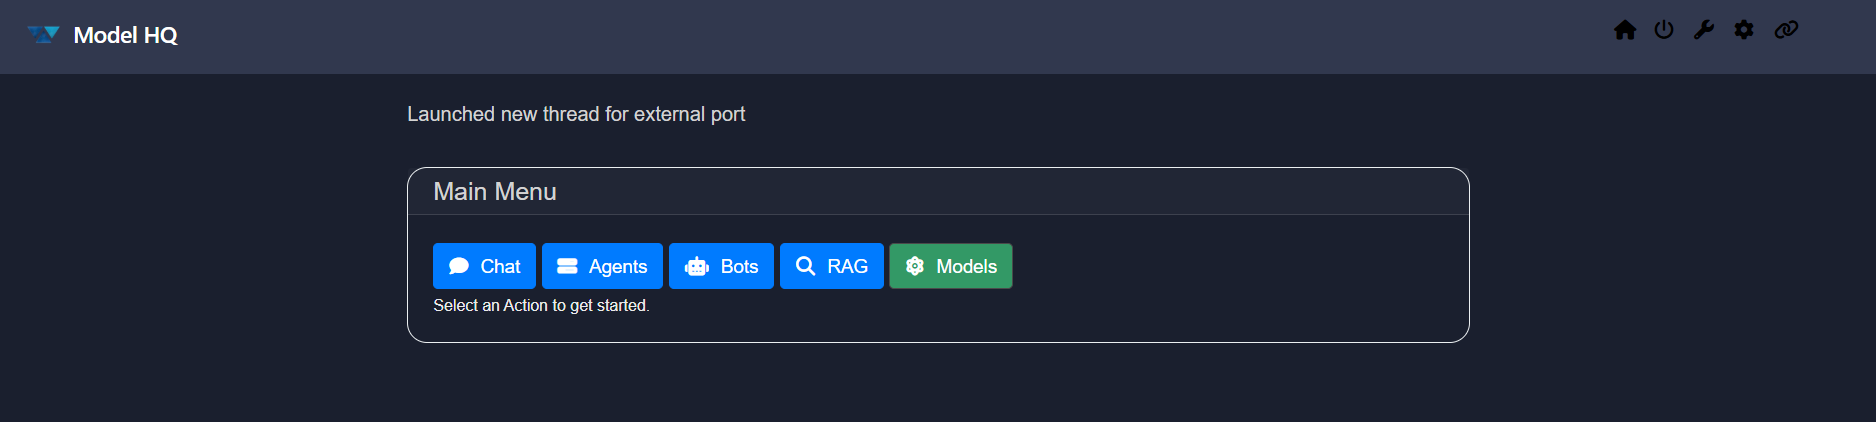Click the power shutdown icon

(1664, 30)
